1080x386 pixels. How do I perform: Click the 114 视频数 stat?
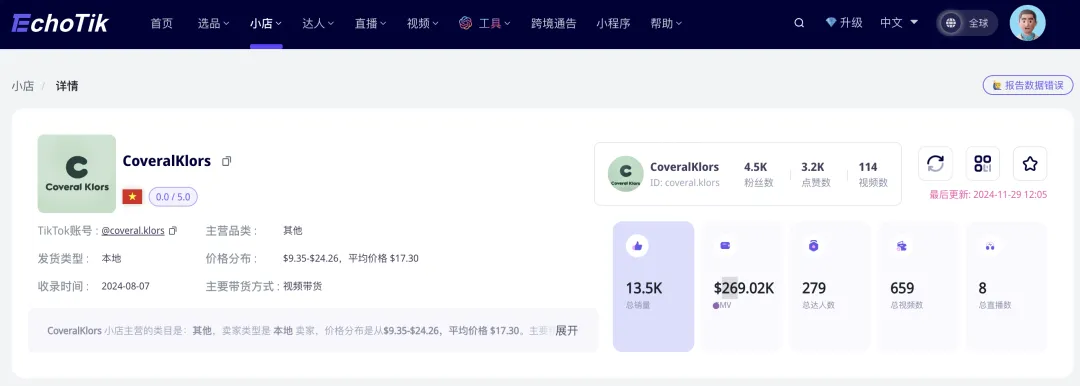[x=873, y=174]
